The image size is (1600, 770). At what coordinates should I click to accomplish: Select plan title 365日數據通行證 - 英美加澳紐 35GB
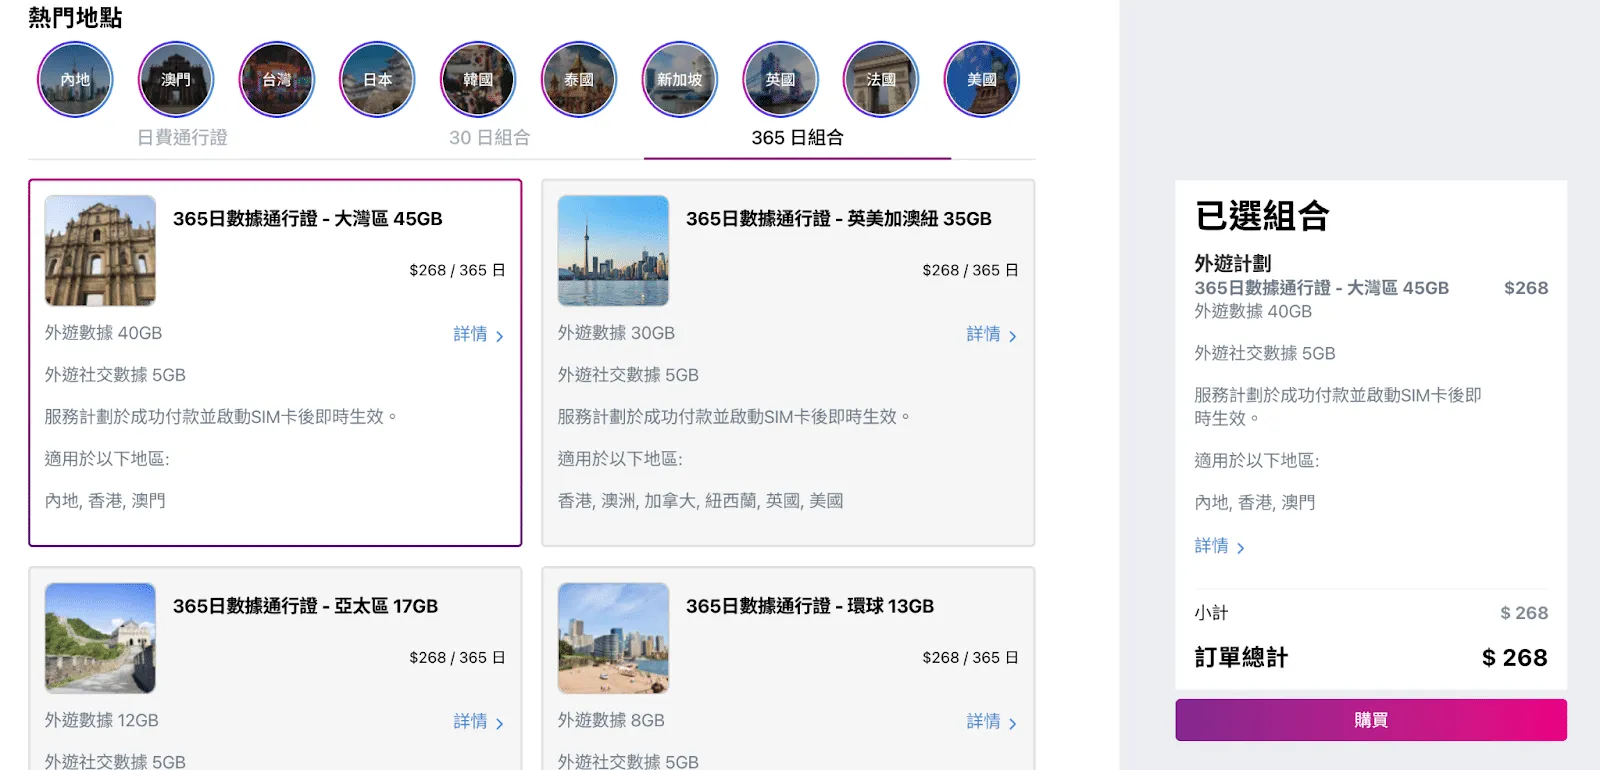click(x=839, y=219)
